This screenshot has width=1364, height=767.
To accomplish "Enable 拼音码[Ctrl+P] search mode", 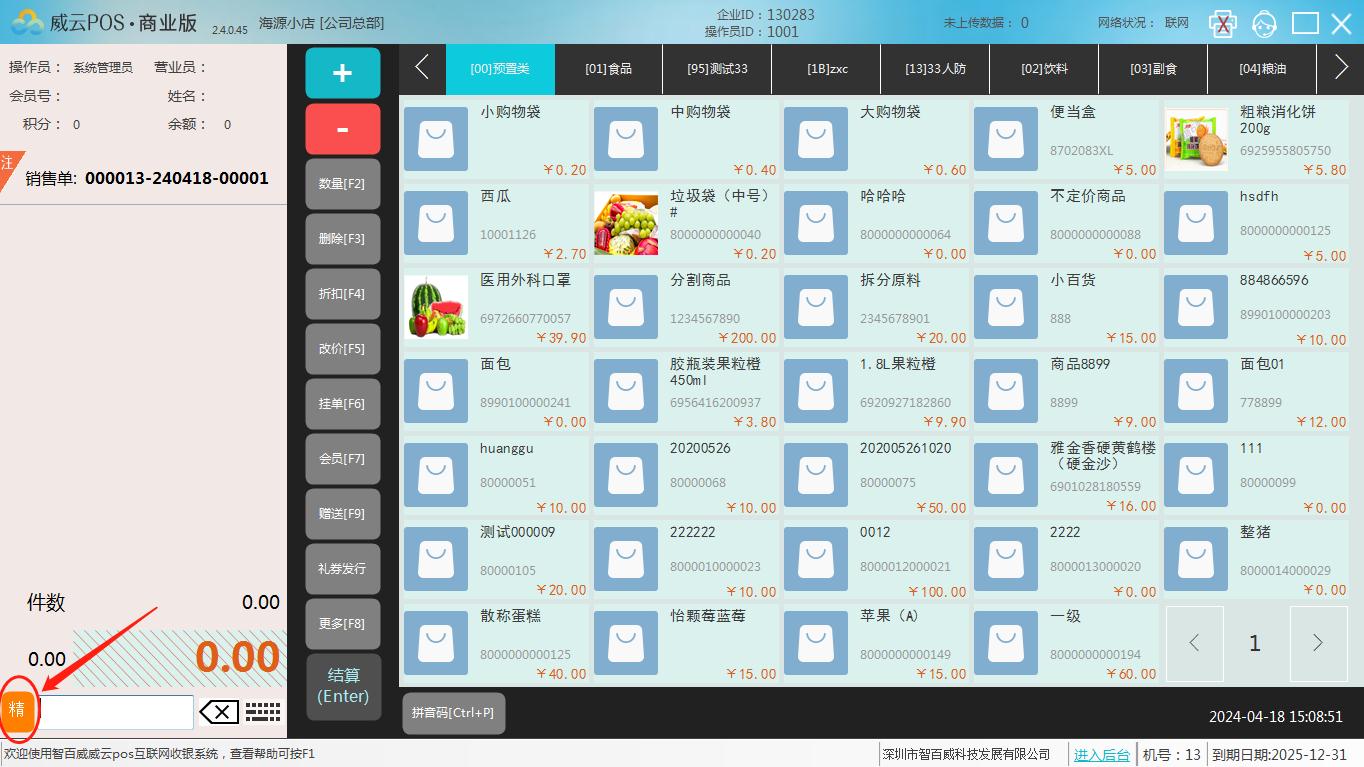I will click(x=453, y=713).
